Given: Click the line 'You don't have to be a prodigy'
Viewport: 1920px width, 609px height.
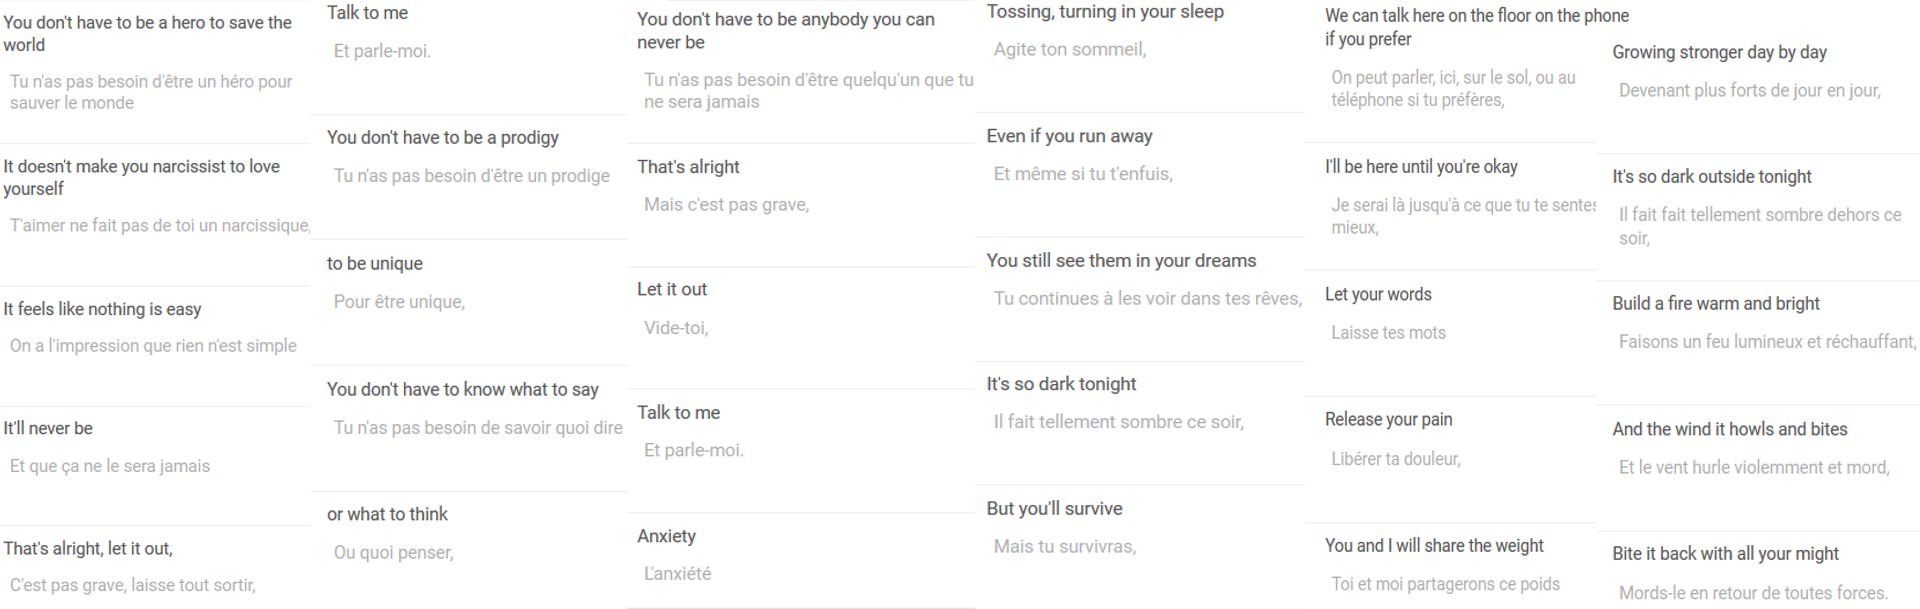Looking at the screenshot, I should pyautogui.click(x=443, y=138).
